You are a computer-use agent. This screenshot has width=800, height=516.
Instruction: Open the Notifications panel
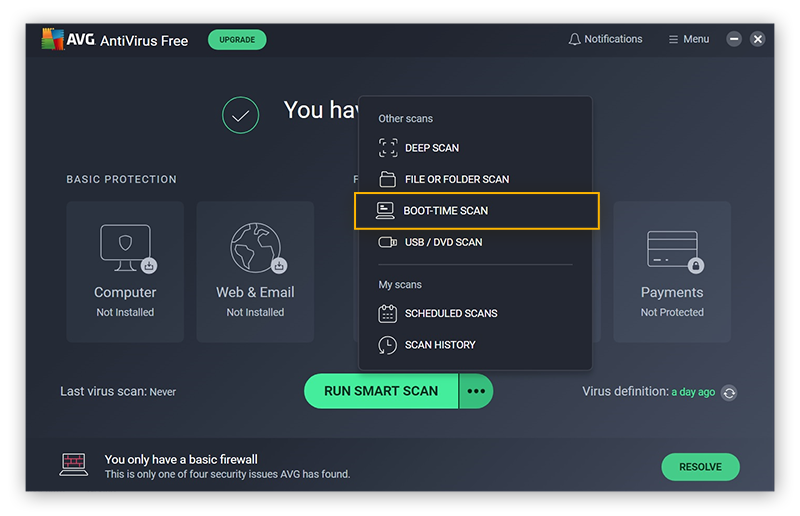click(605, 39)
